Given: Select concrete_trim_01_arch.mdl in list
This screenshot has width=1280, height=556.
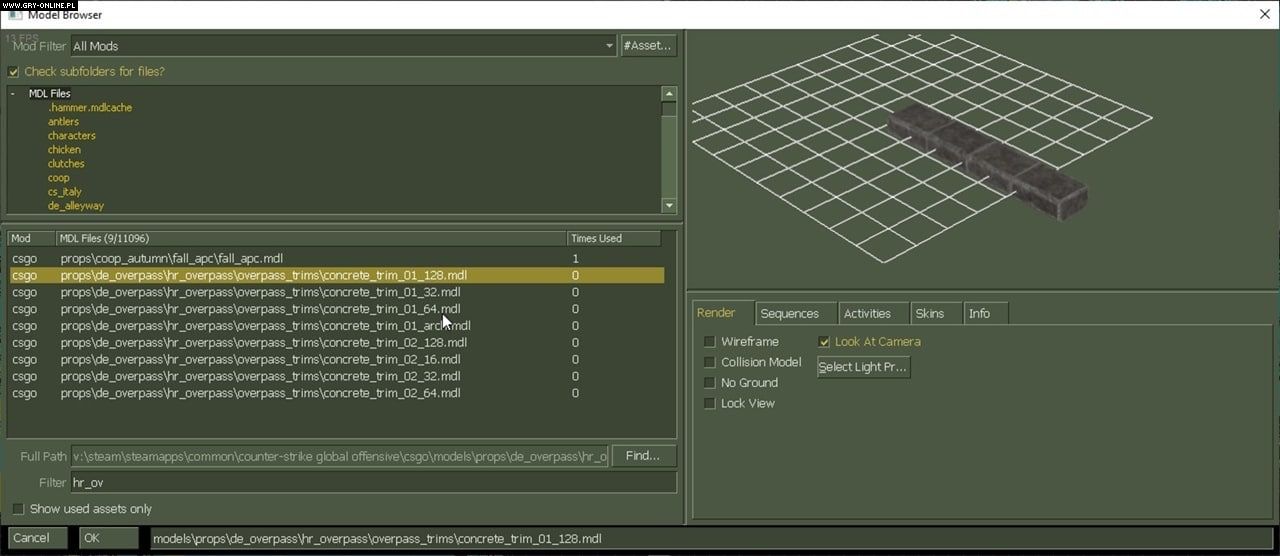Looking at the screenshot, I should point(265,326).
